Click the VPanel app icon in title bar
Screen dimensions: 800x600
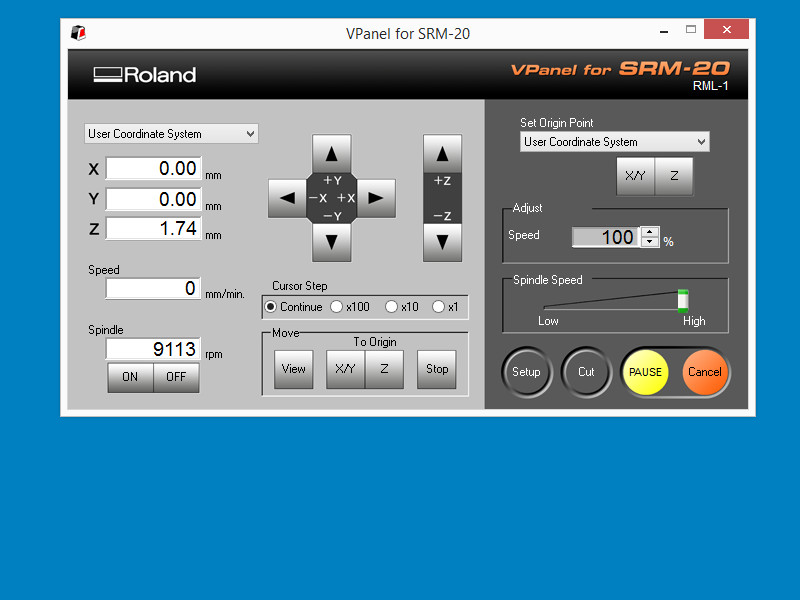(78, 33)
